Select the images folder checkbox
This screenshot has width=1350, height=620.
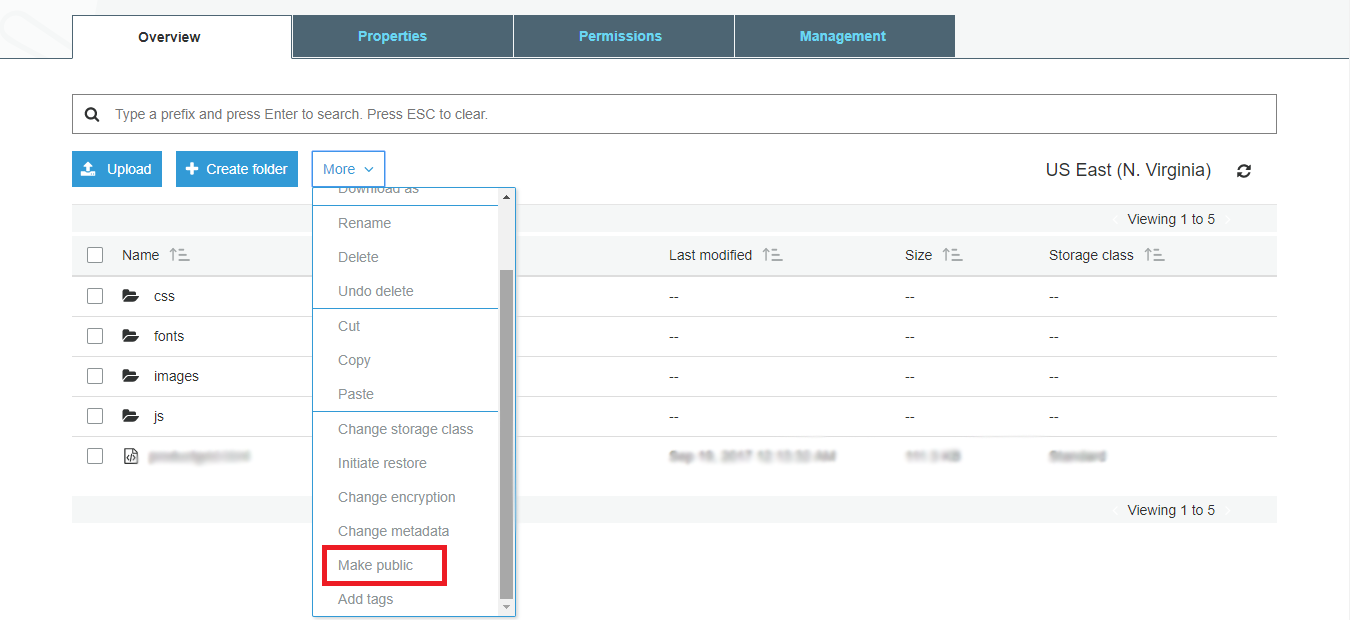[95, 376]
